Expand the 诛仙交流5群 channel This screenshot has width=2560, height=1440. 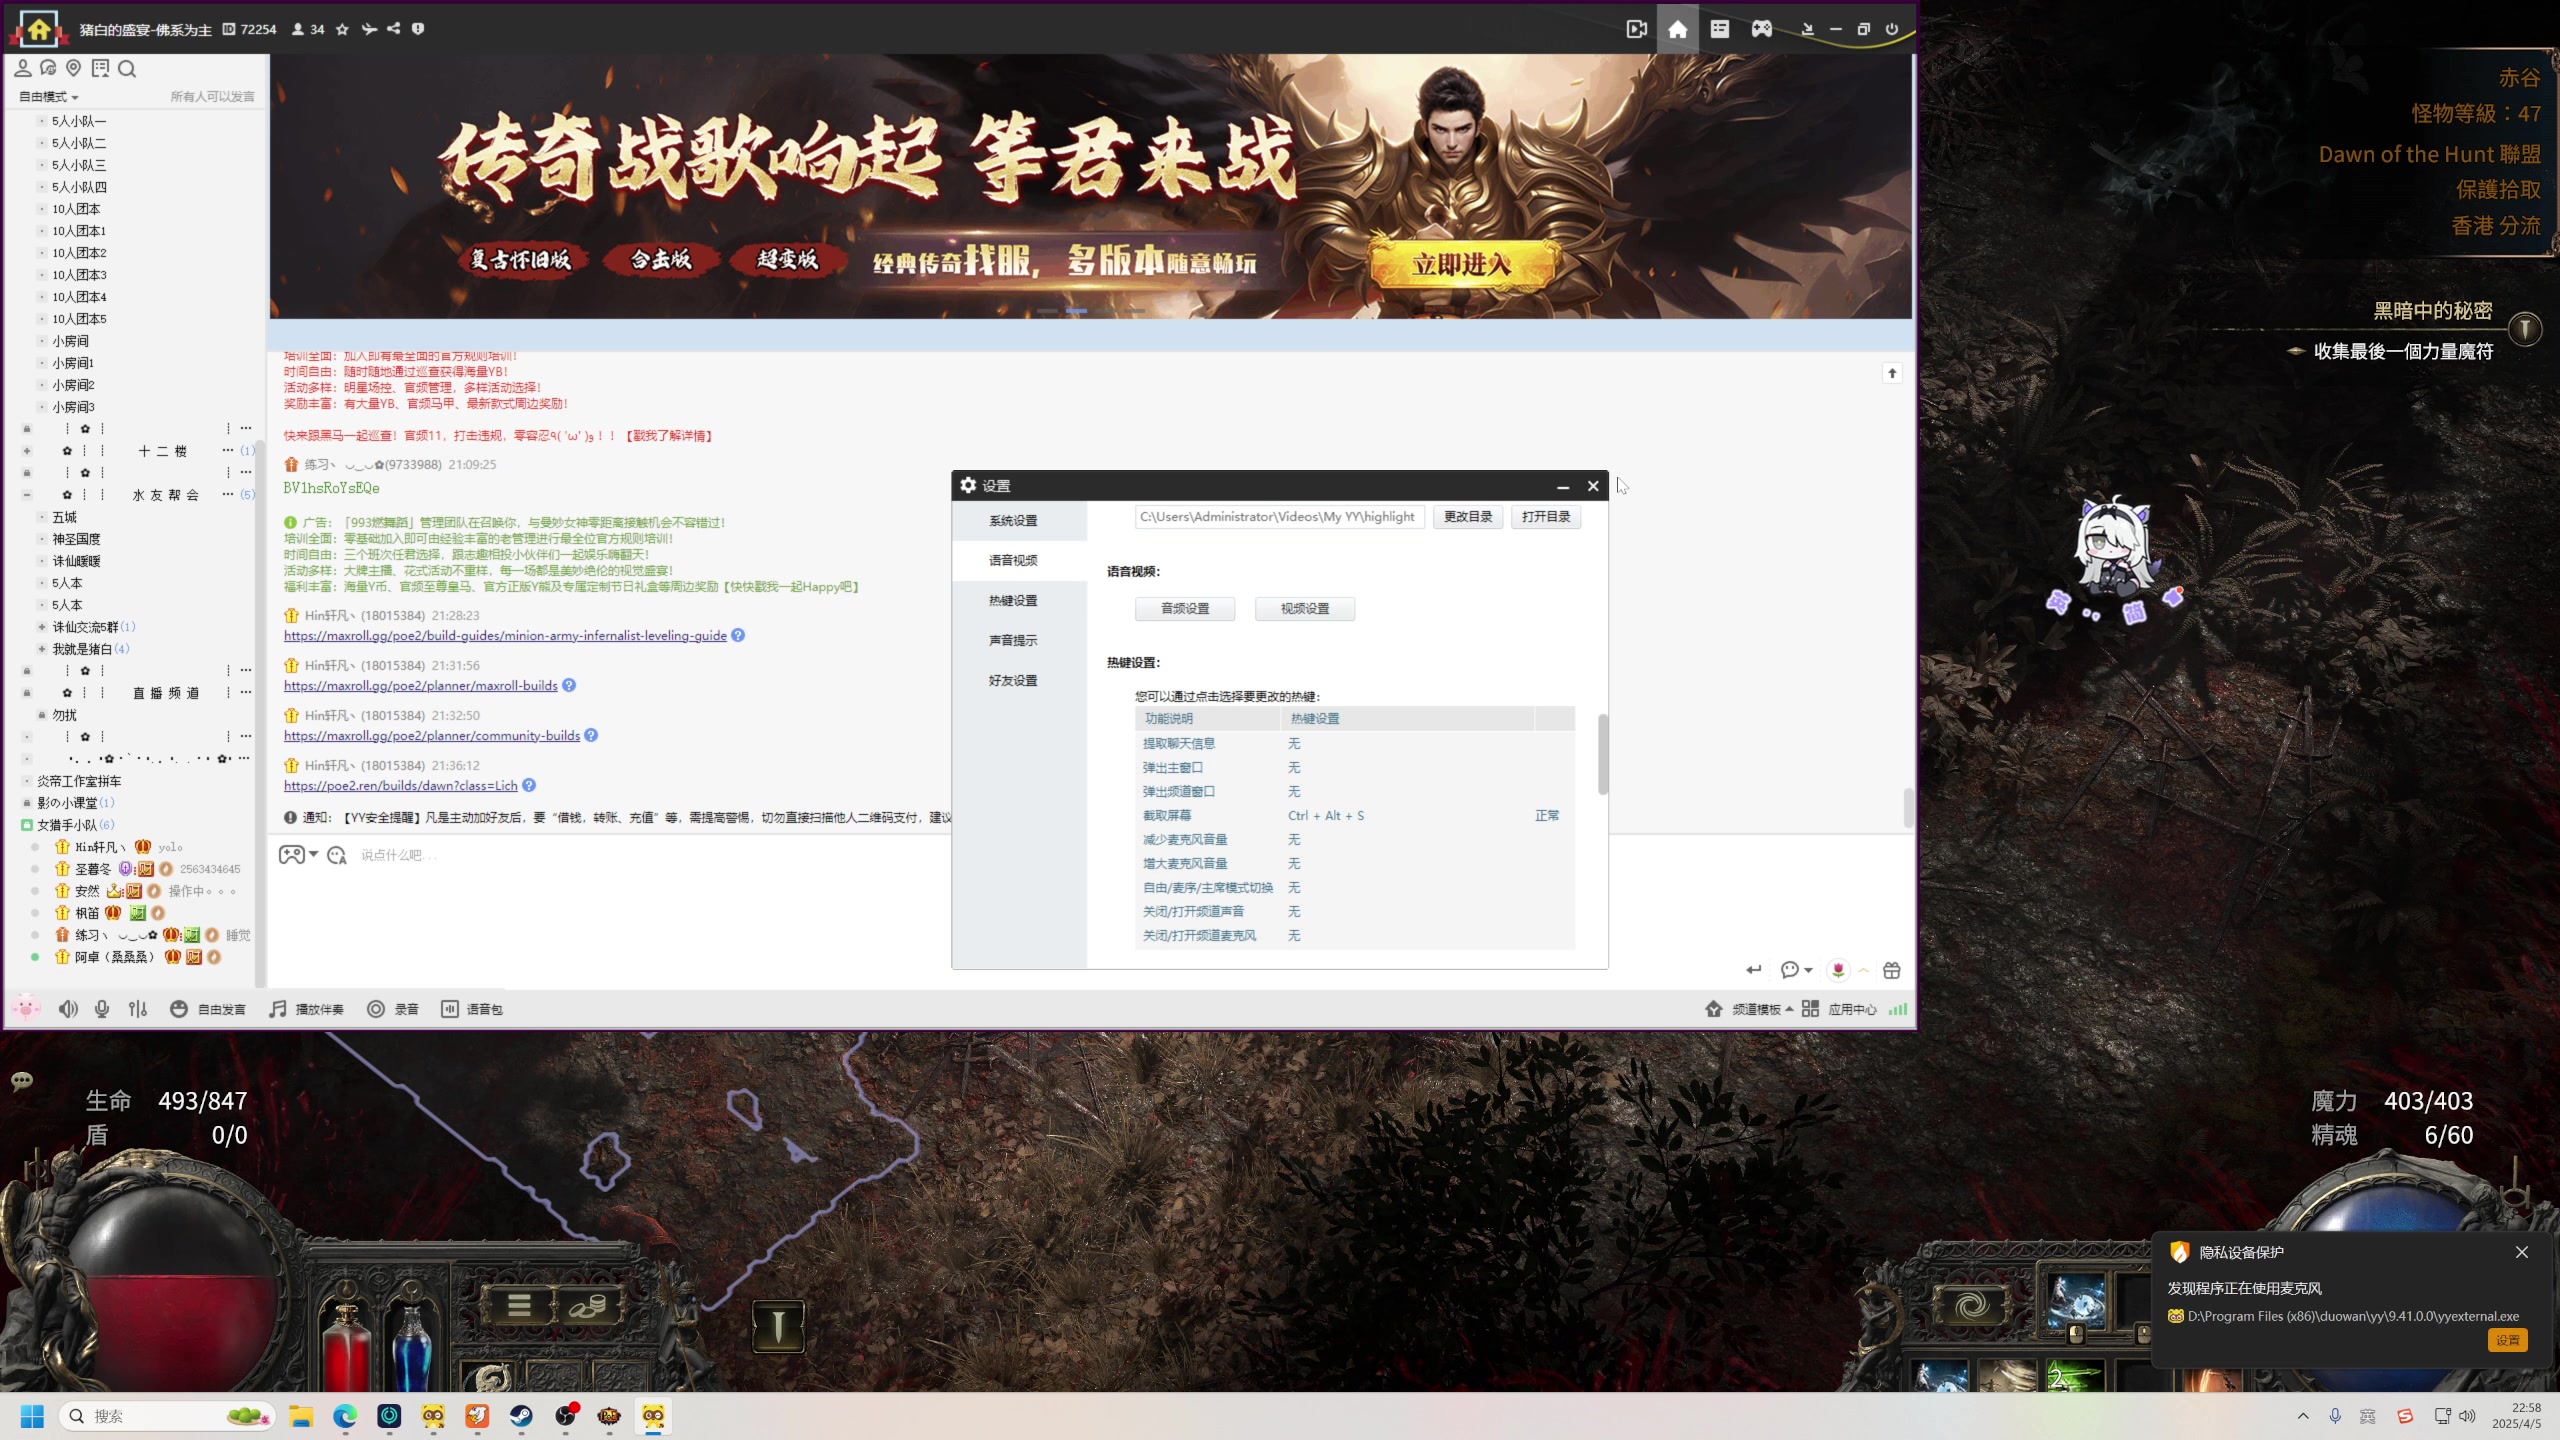point(41,627)
